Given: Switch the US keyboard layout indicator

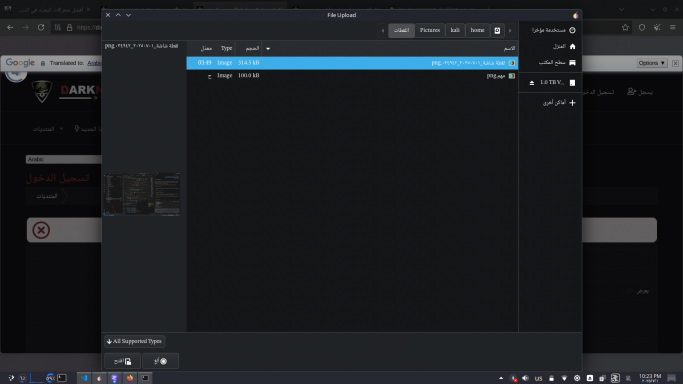Looking at the screenshot, I should click(x=538, y=378).
